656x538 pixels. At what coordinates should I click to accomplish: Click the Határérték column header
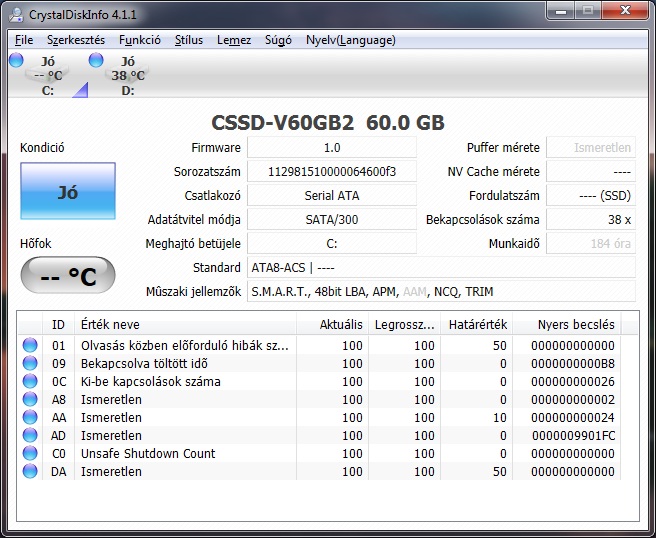point(476,324)
